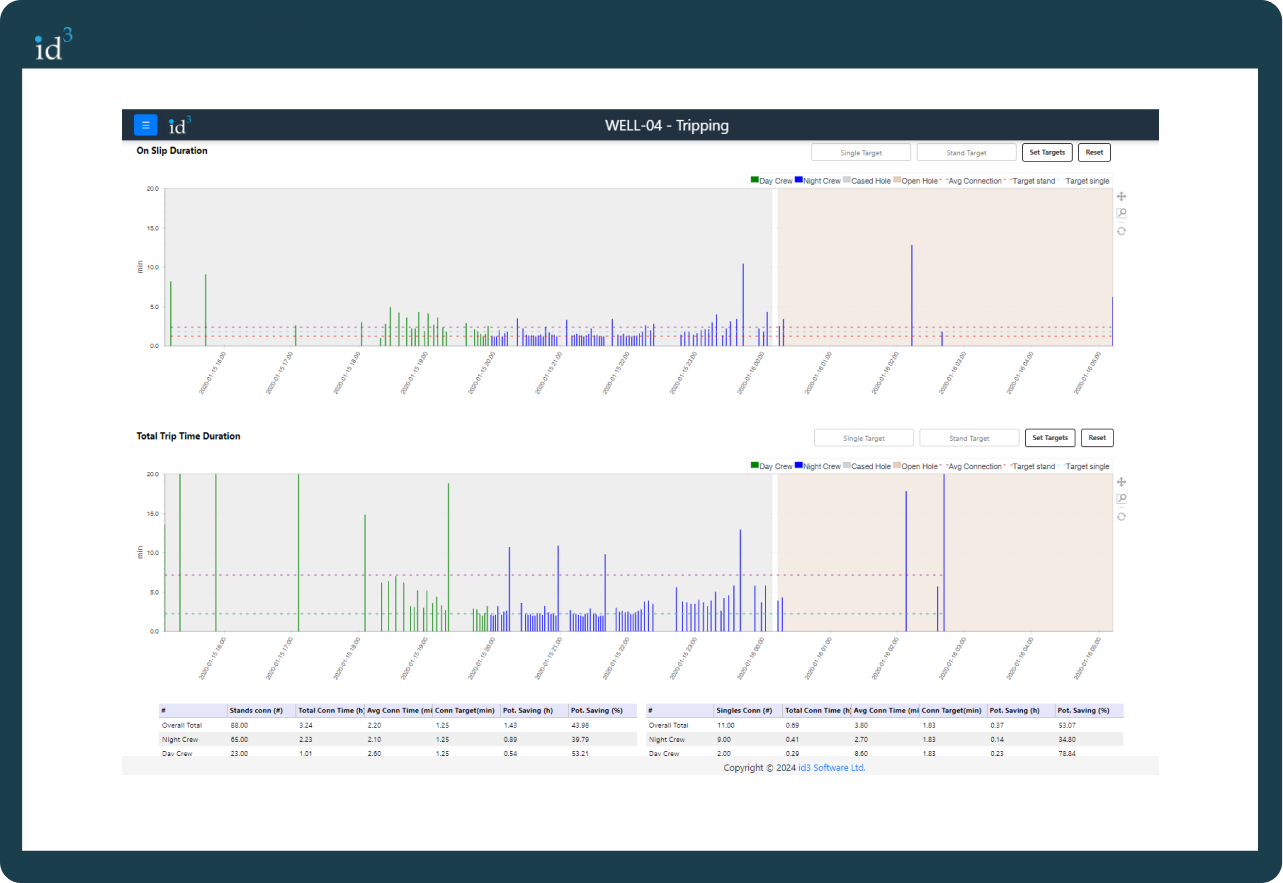Viewport: 1283px width, 883px height.
Task: Click the '34.80' Night Crew singles saving cell
Action: pyautogui.click(x=1067, y=739)
